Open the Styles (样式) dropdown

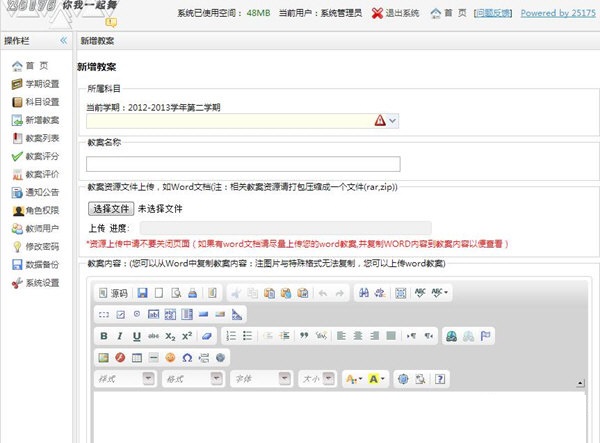[125, 379]
